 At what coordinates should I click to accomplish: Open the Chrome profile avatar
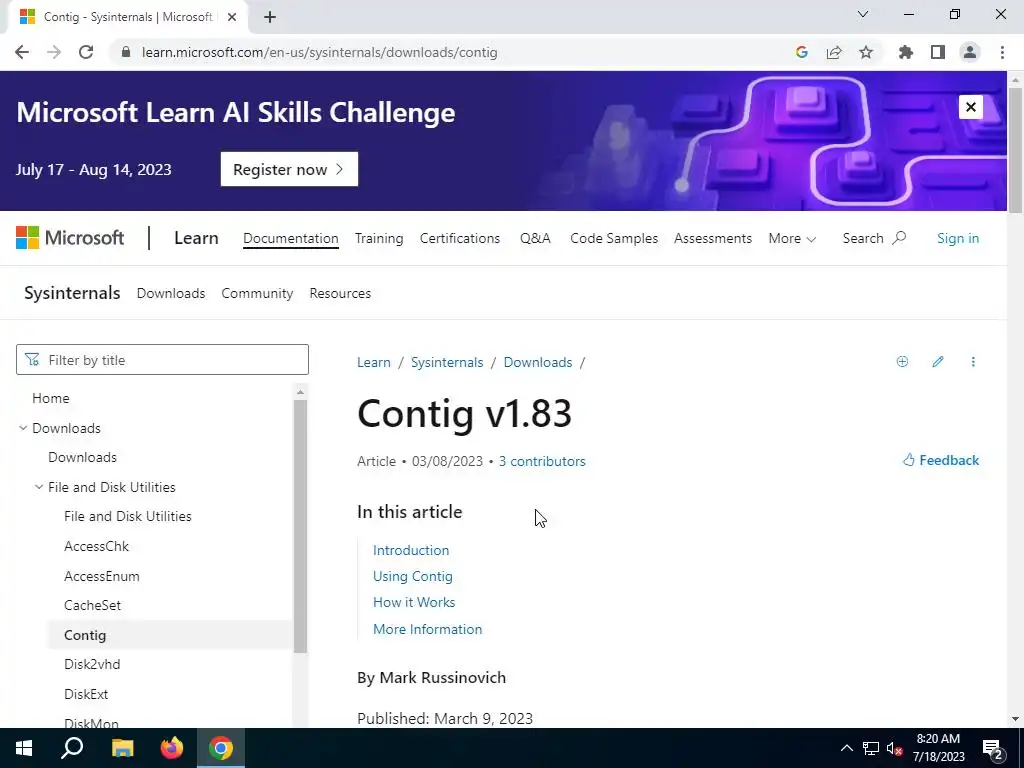click(x=970, y=52)
